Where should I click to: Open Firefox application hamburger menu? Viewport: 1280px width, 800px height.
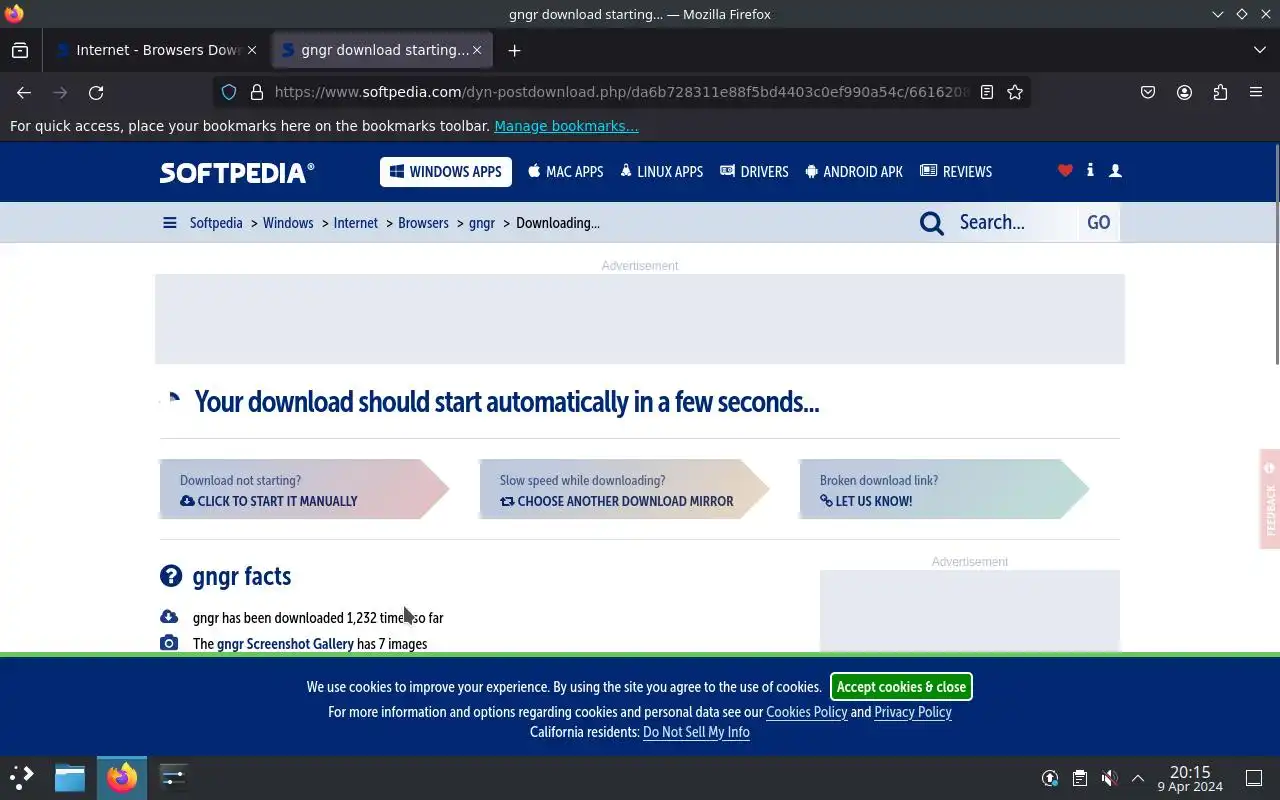1256,92
